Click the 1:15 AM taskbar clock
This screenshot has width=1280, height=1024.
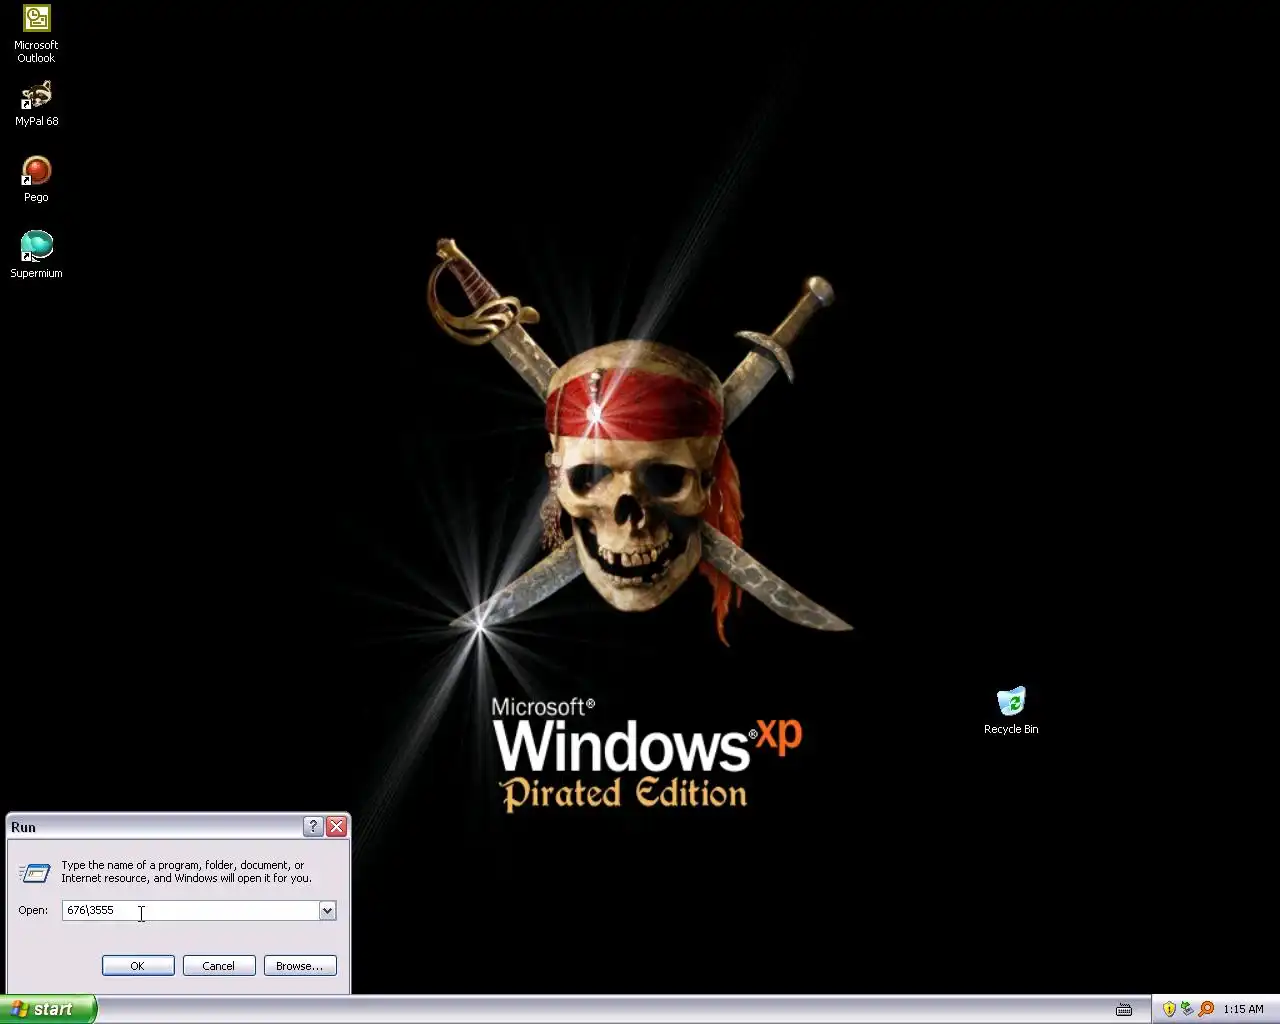point(1243,1009)
